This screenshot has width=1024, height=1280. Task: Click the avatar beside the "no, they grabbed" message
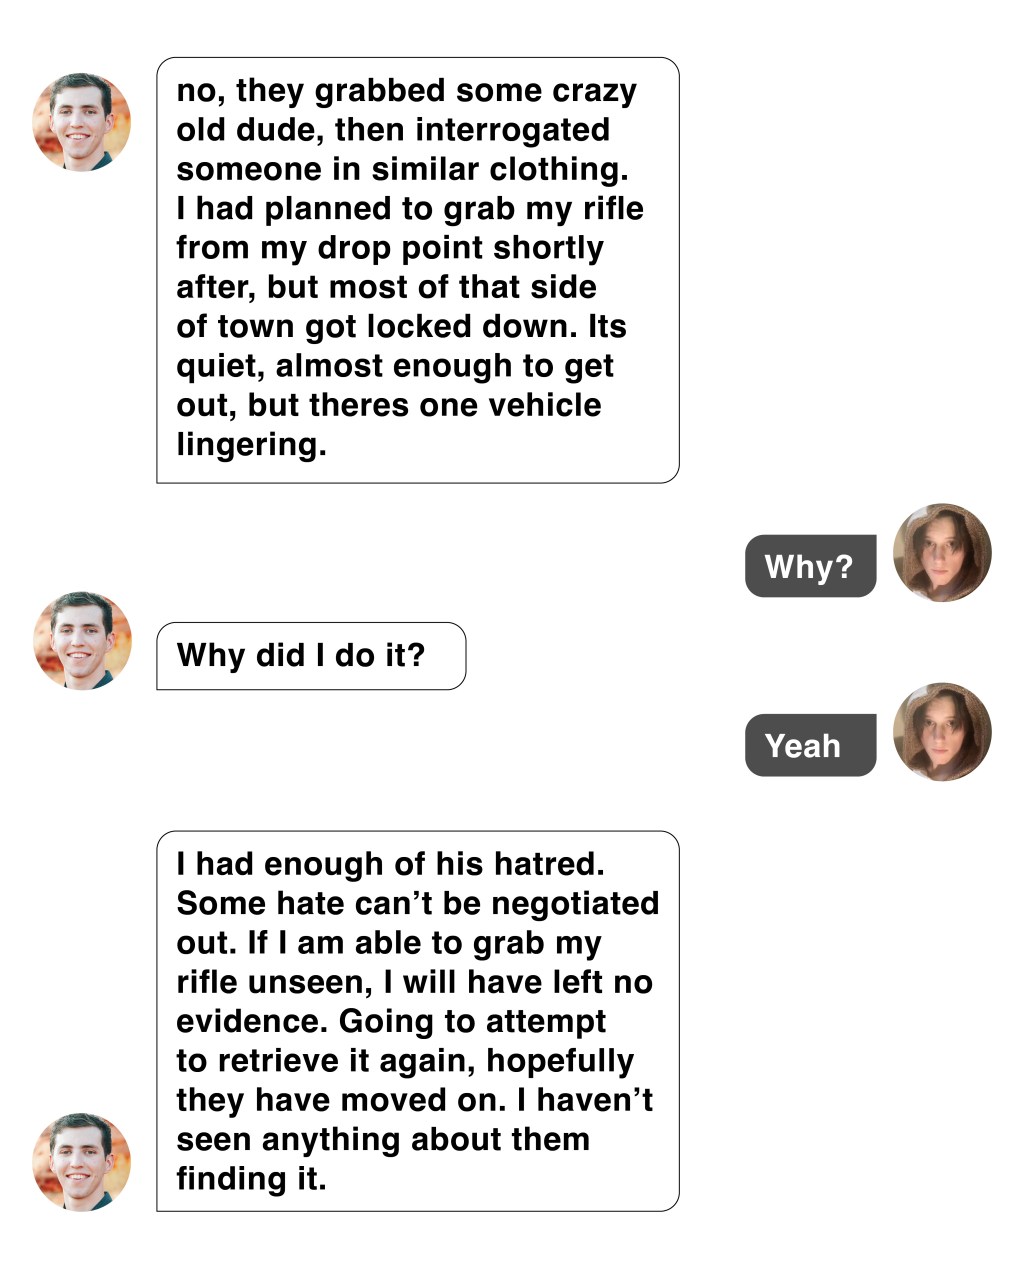point(82,122)
